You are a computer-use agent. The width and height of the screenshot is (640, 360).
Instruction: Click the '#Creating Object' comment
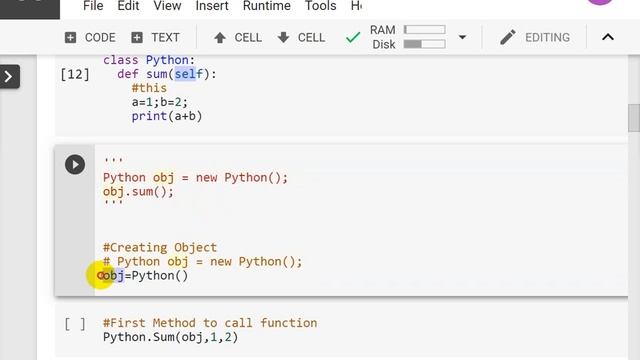click(160, 247)
